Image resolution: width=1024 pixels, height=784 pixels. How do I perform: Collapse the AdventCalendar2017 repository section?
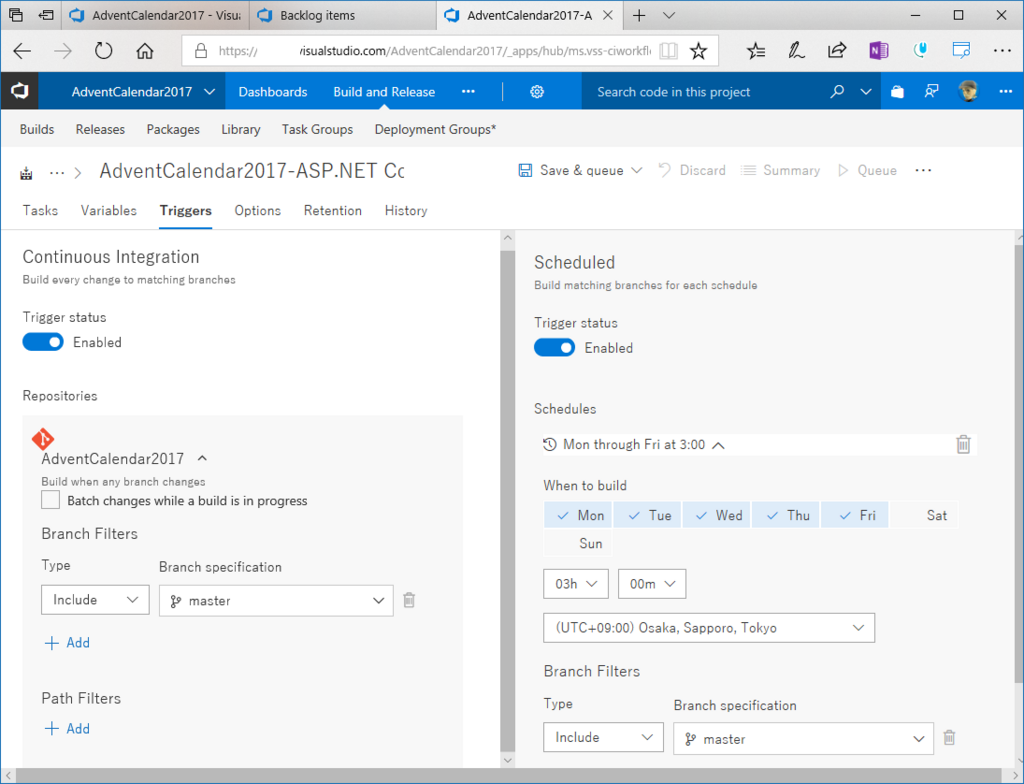coord(202,459)
